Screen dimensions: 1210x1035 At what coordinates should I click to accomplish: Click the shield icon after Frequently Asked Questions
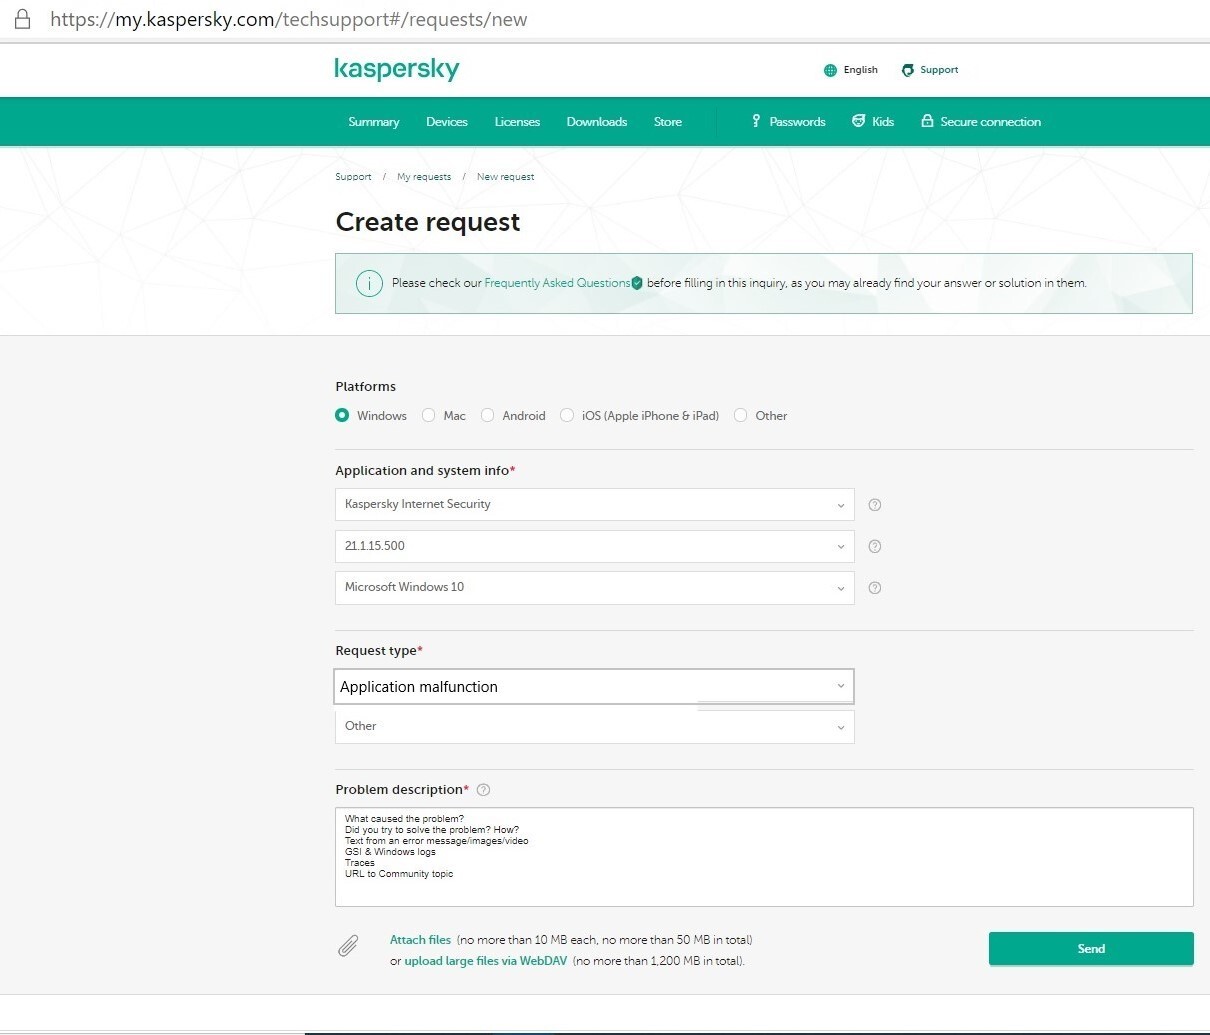(637, 283)
